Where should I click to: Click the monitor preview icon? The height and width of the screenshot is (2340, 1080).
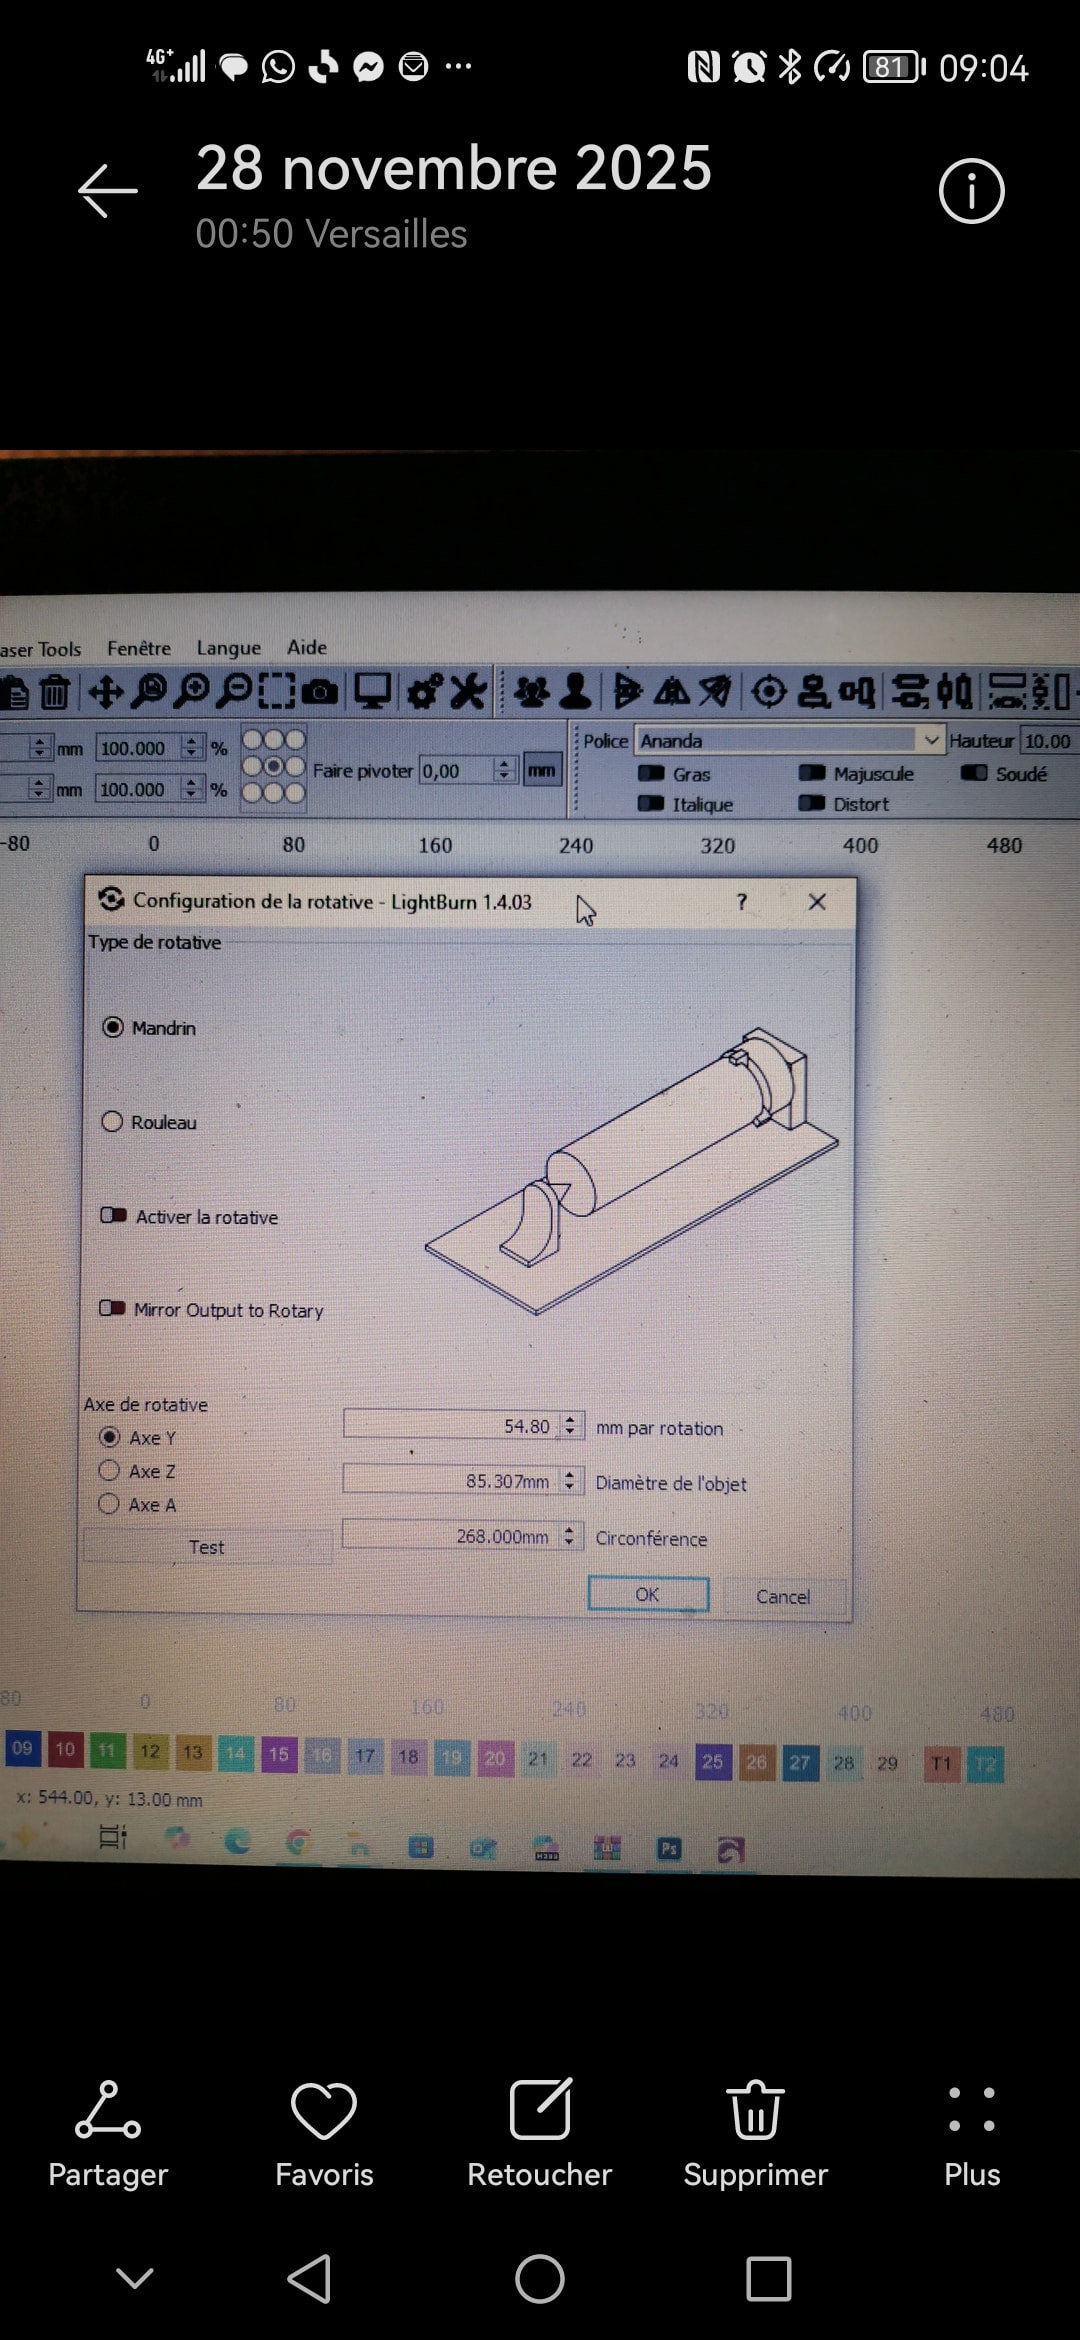click(x=373, y=692)
